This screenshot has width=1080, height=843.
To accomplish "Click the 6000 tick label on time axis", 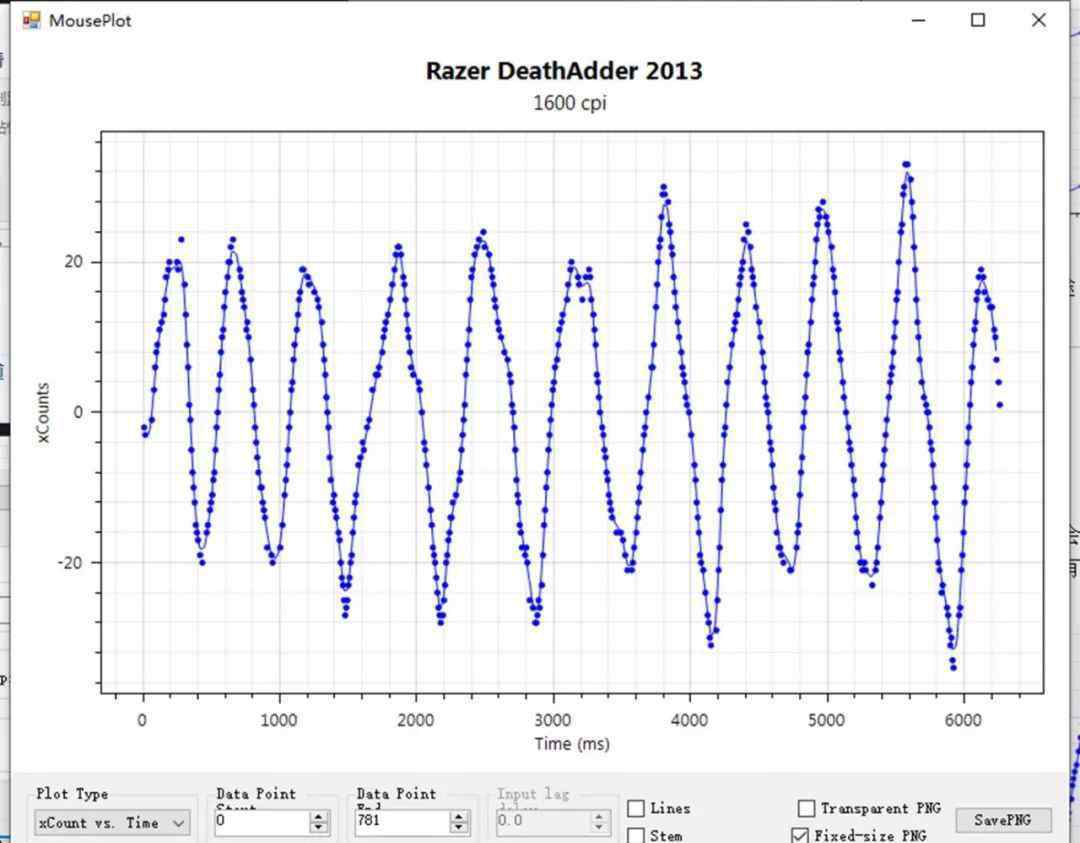I will pyautogui.click(x=963, y=720).
